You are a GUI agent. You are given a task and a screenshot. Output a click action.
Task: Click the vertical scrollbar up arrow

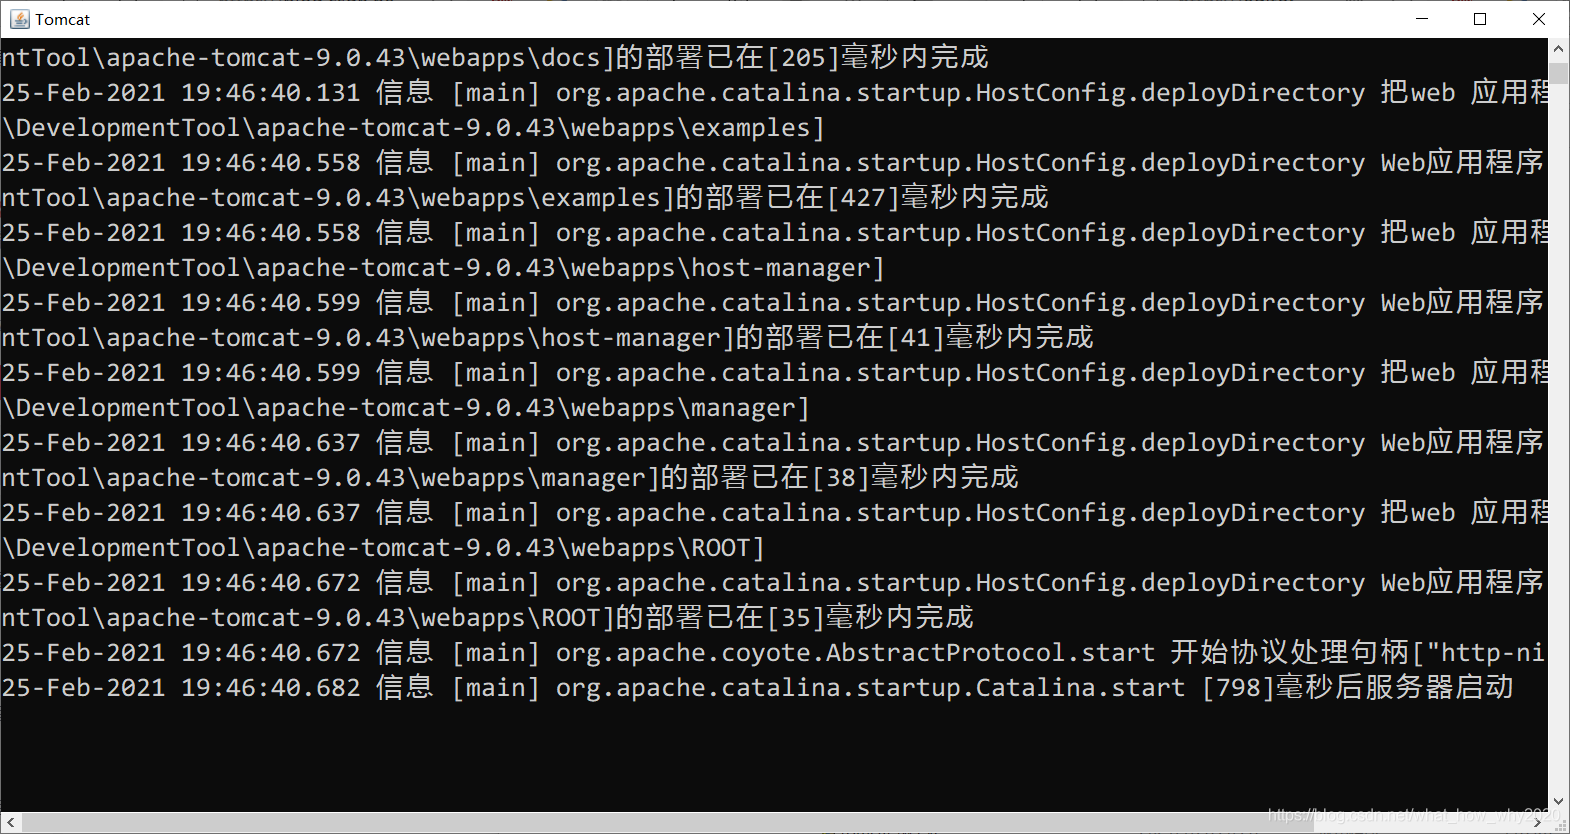pyautogui.click(x=1558, y=48)
